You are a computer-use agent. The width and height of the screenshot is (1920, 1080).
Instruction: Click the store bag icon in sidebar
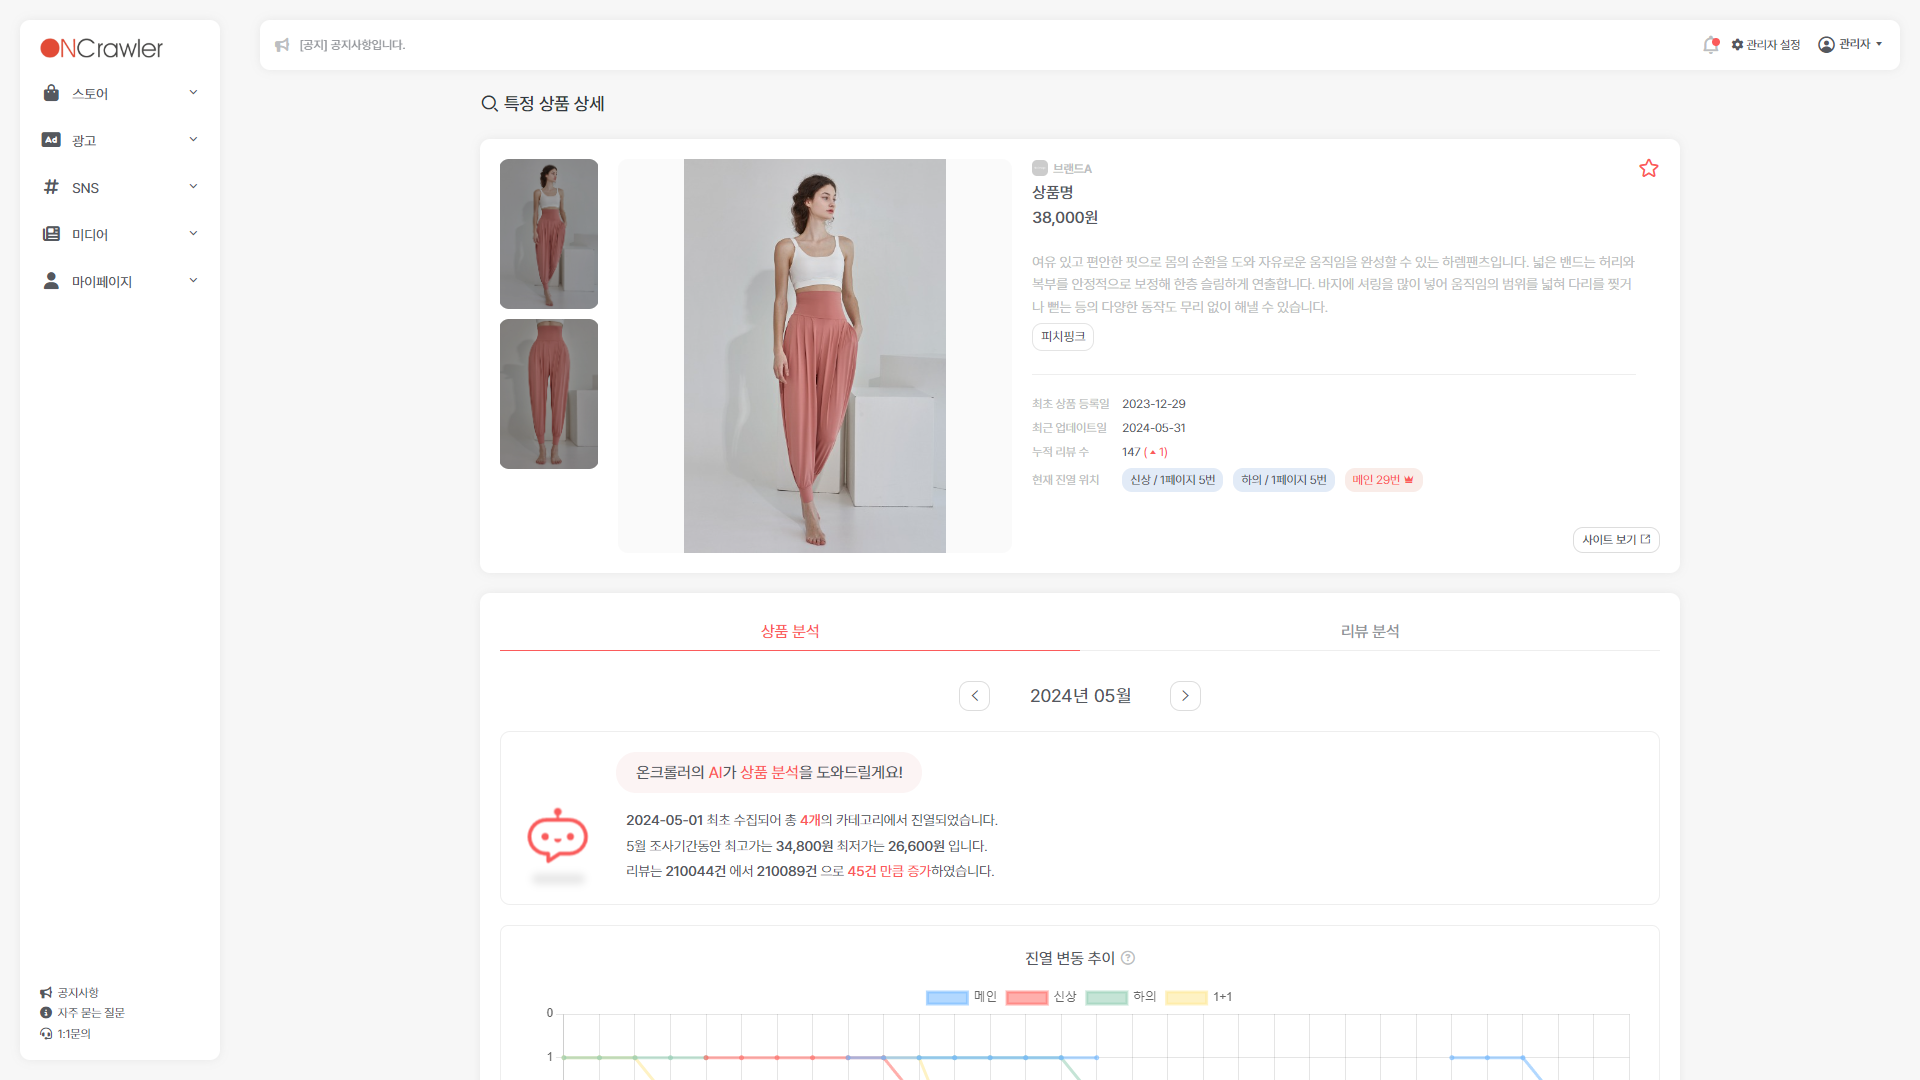(51, 93)
